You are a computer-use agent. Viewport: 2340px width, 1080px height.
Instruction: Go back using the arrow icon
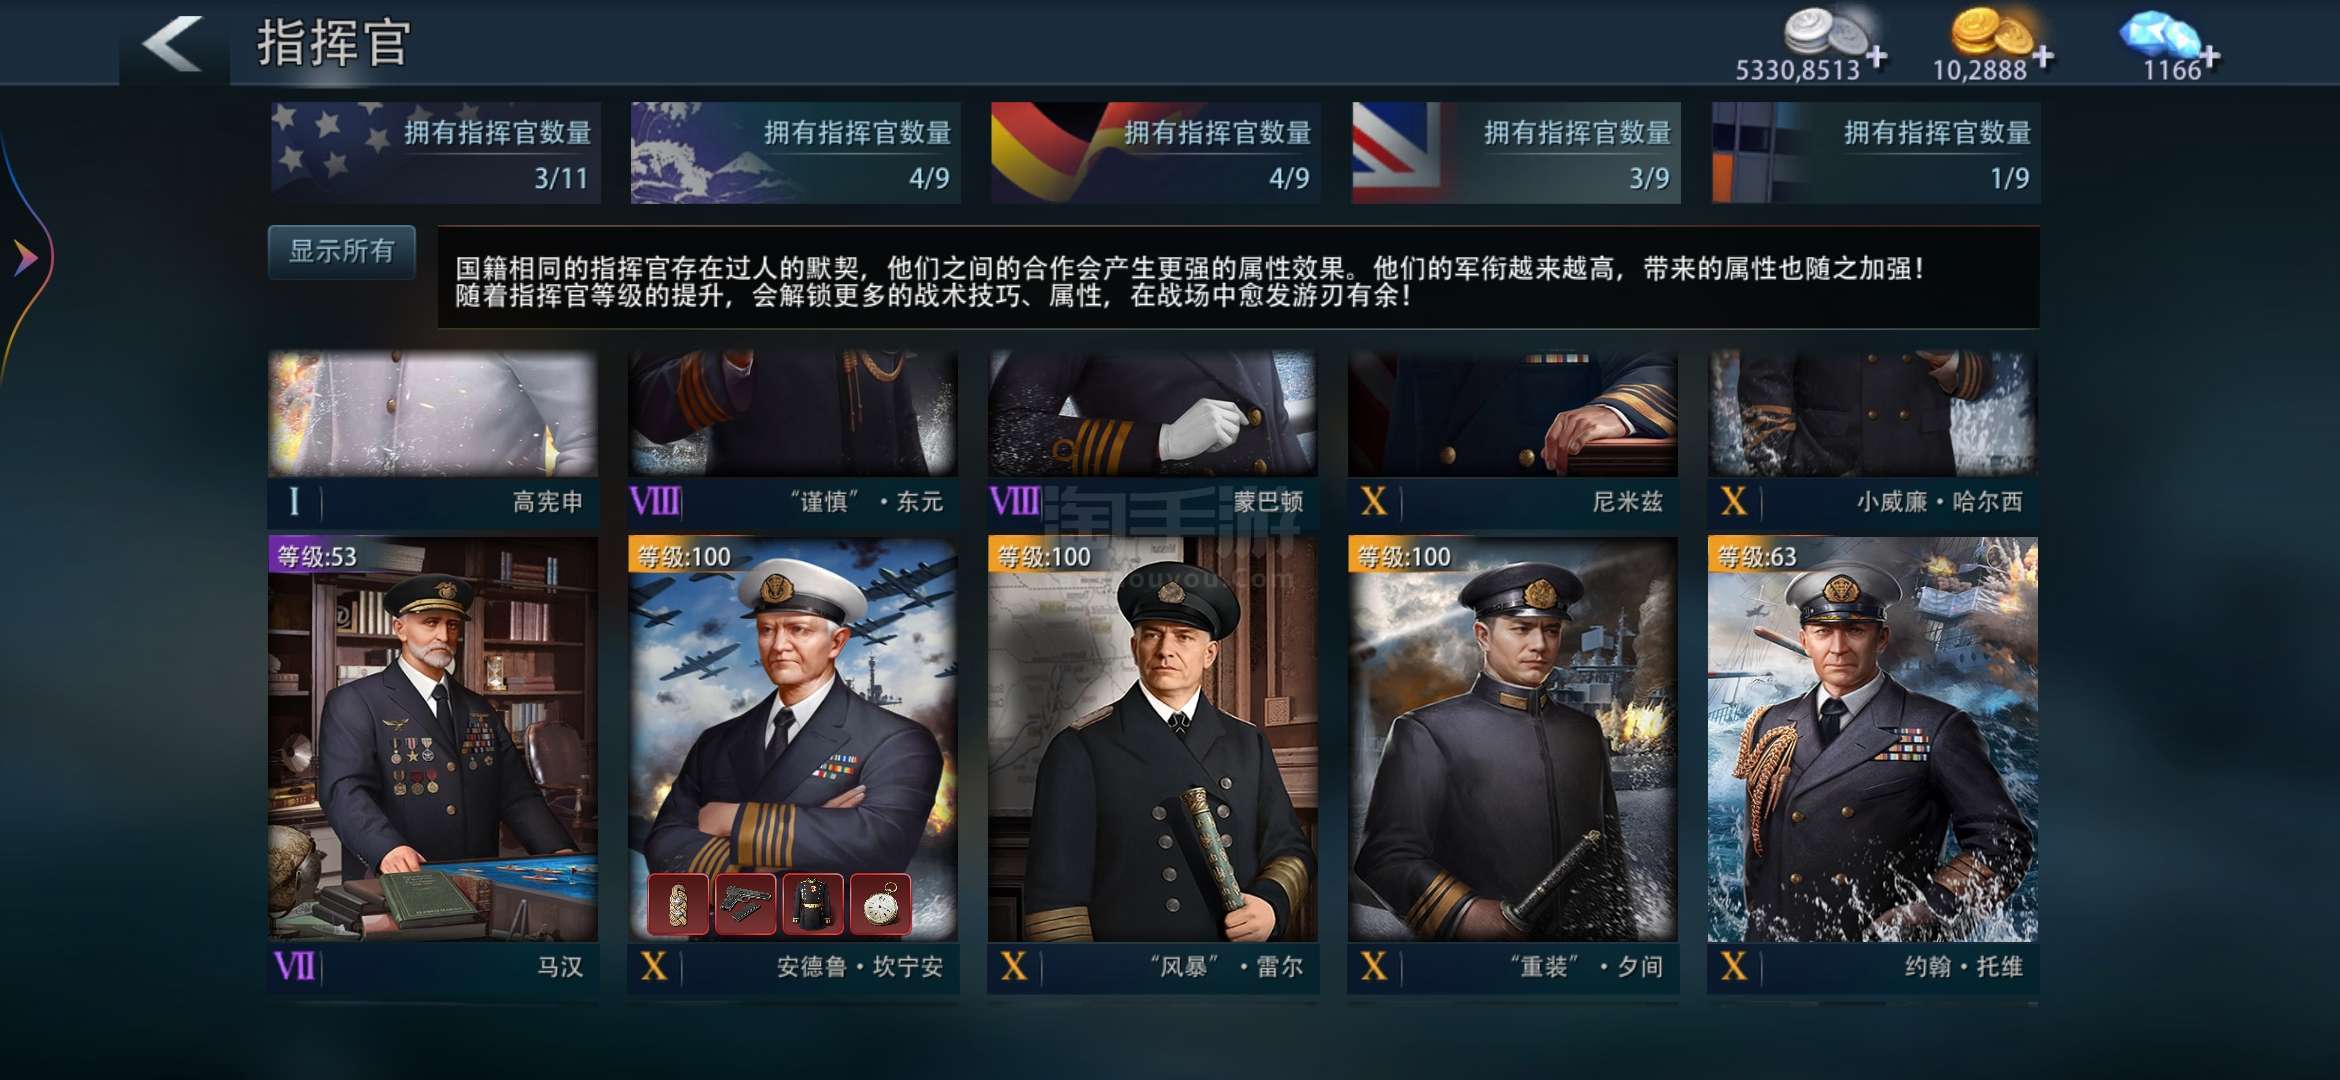(173, 44)
